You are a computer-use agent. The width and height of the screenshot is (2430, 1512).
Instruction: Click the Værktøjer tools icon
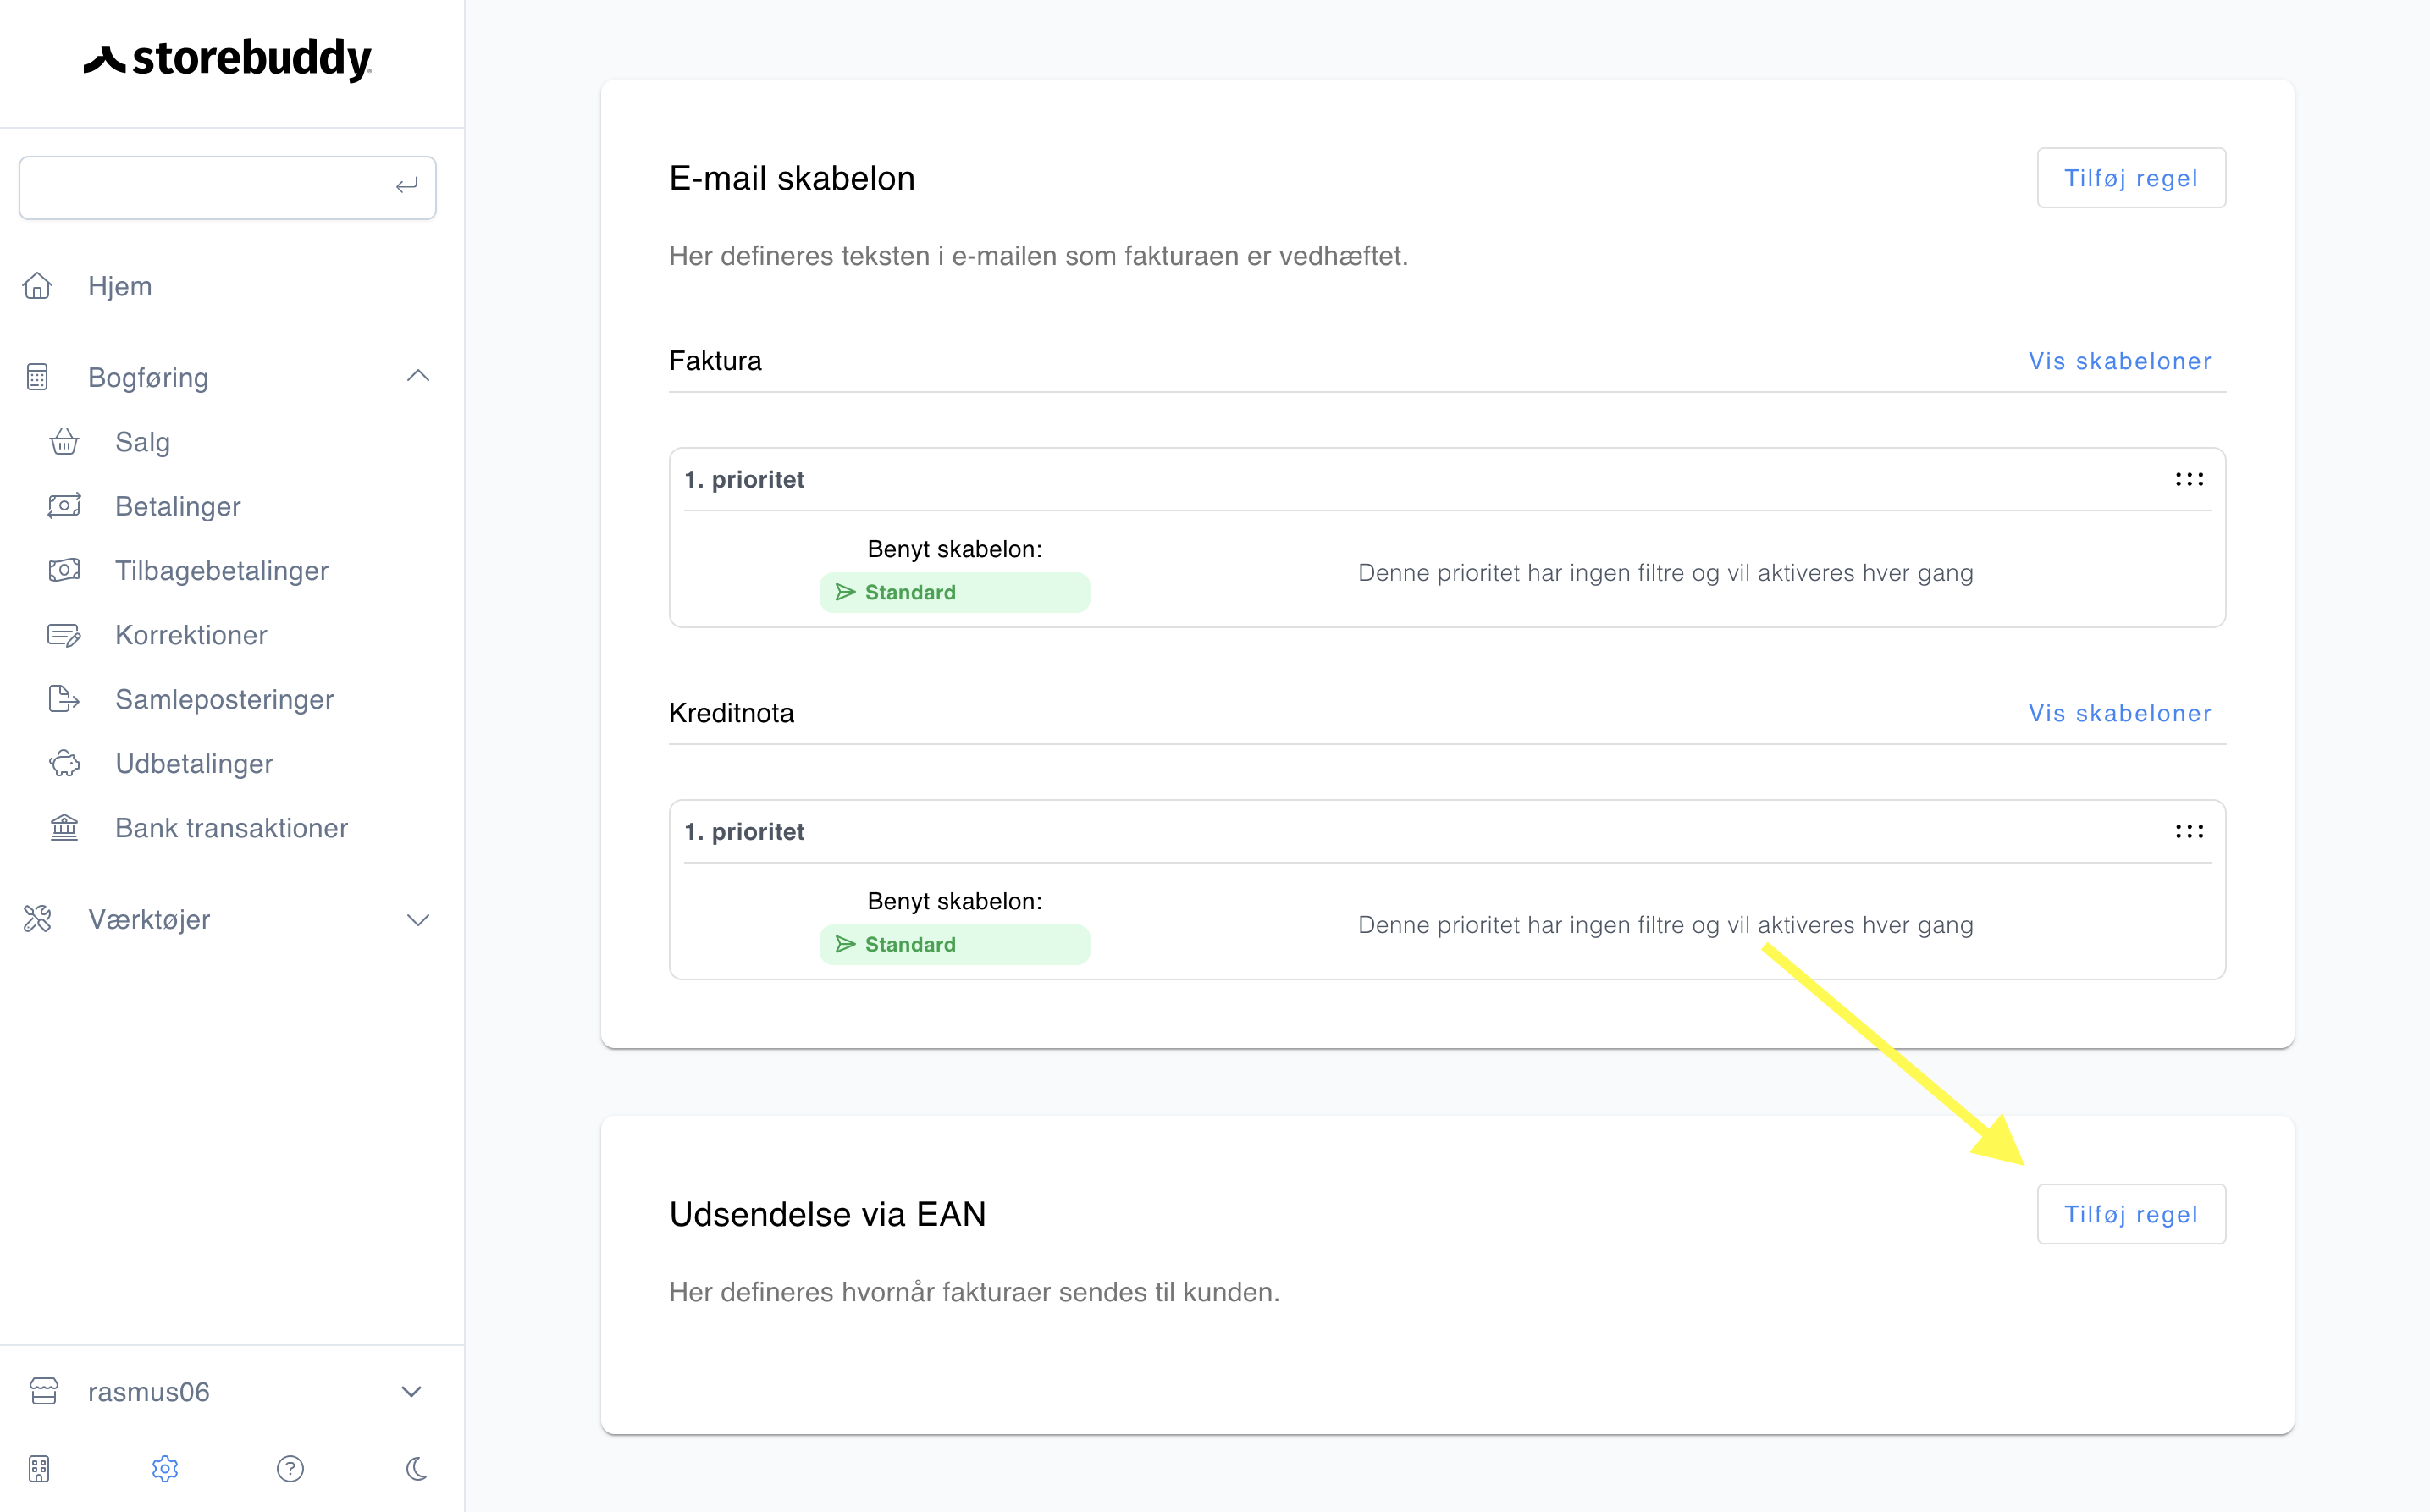tap(38, 918)
